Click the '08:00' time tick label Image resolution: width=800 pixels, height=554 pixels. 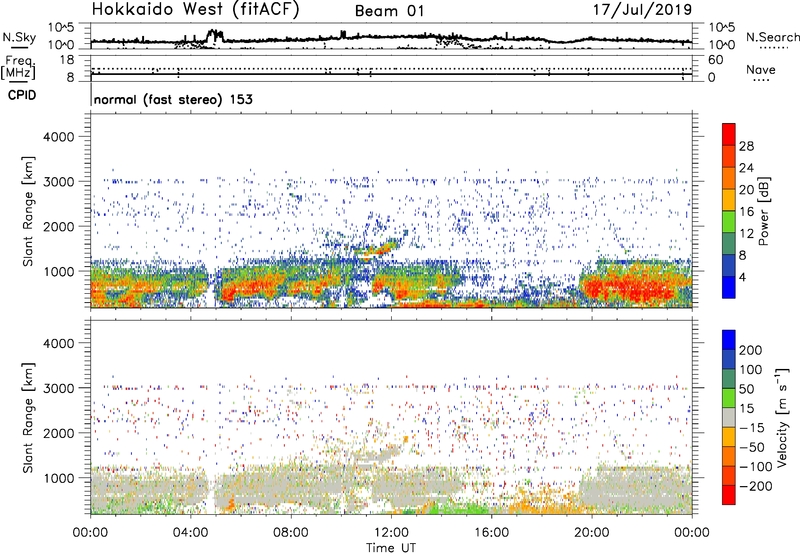point(291,533)
